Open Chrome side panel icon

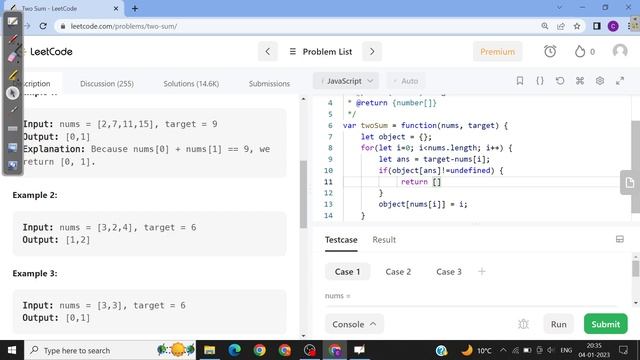click(597, 26)
